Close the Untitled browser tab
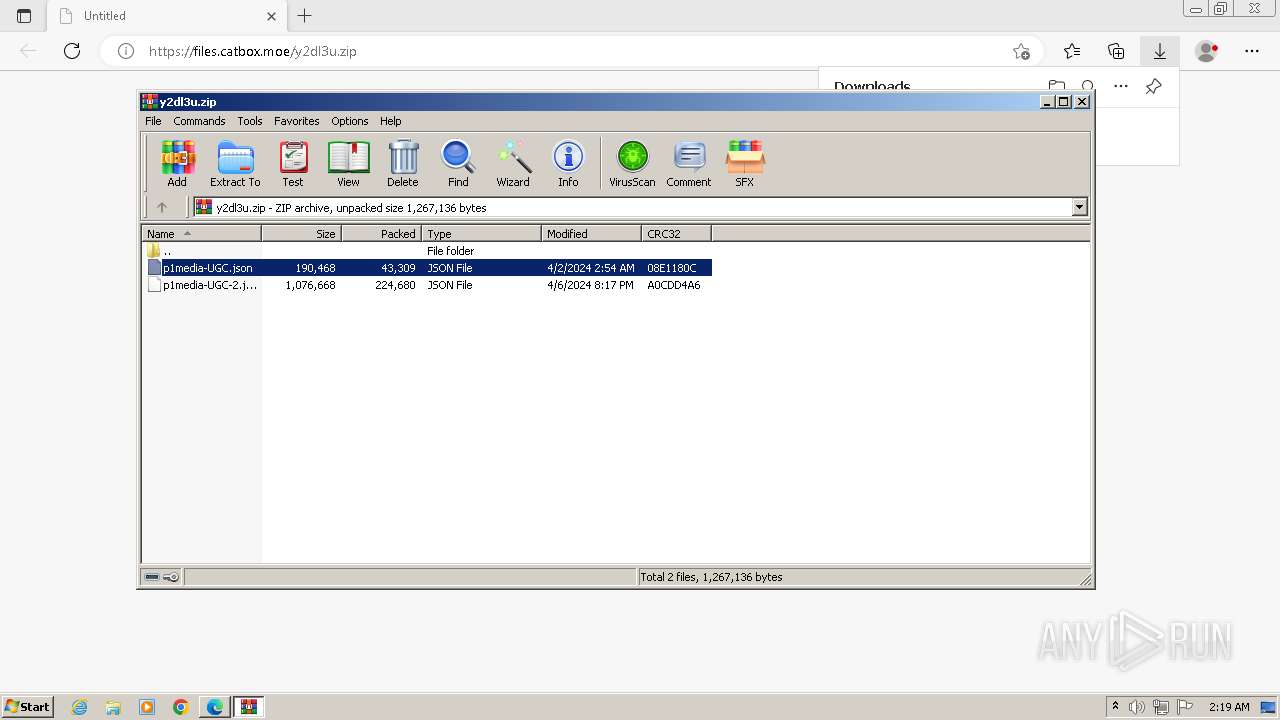1280x720 pixels. click(272, 16)
